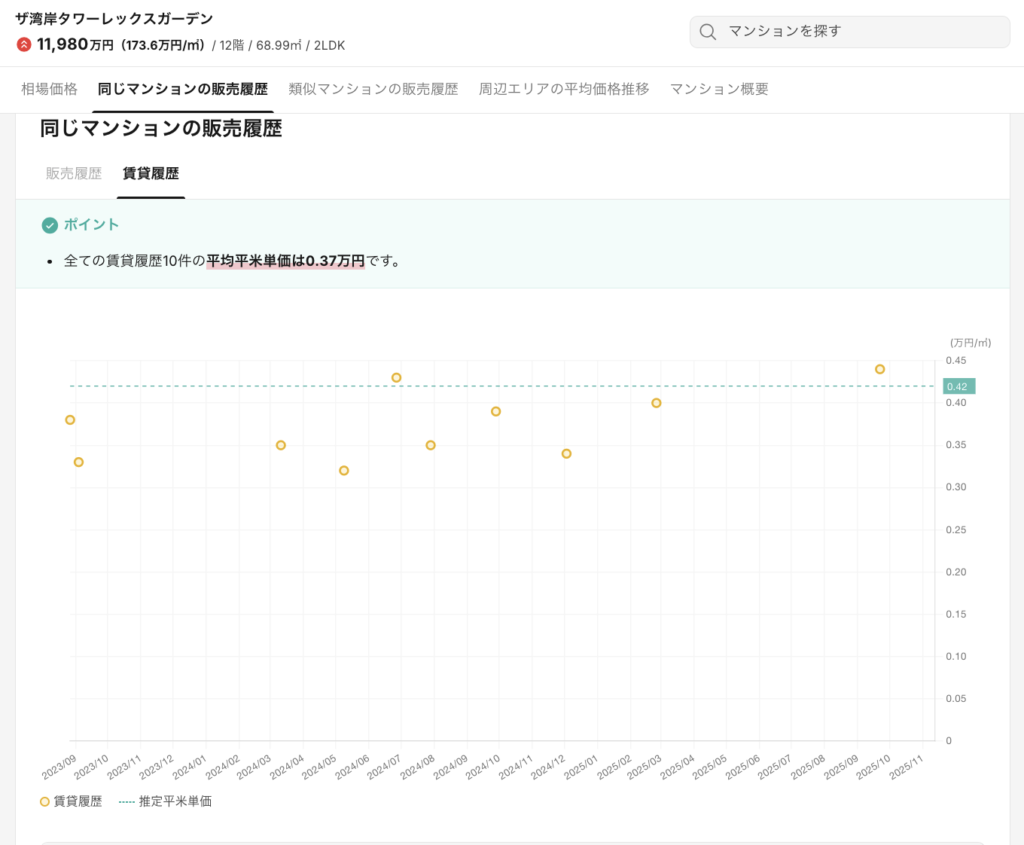Click the highest data point near 2025/10
Image resolution: width=1024 pixels, height=845 pixels.
tap(880, 369)
